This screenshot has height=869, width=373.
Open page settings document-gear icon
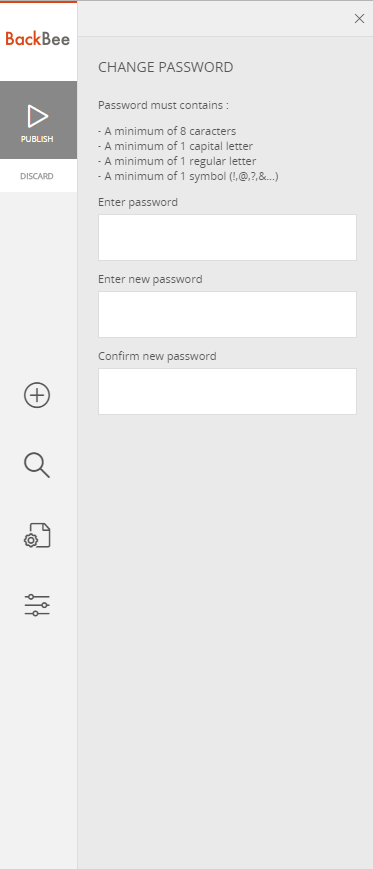coord(37,535)
